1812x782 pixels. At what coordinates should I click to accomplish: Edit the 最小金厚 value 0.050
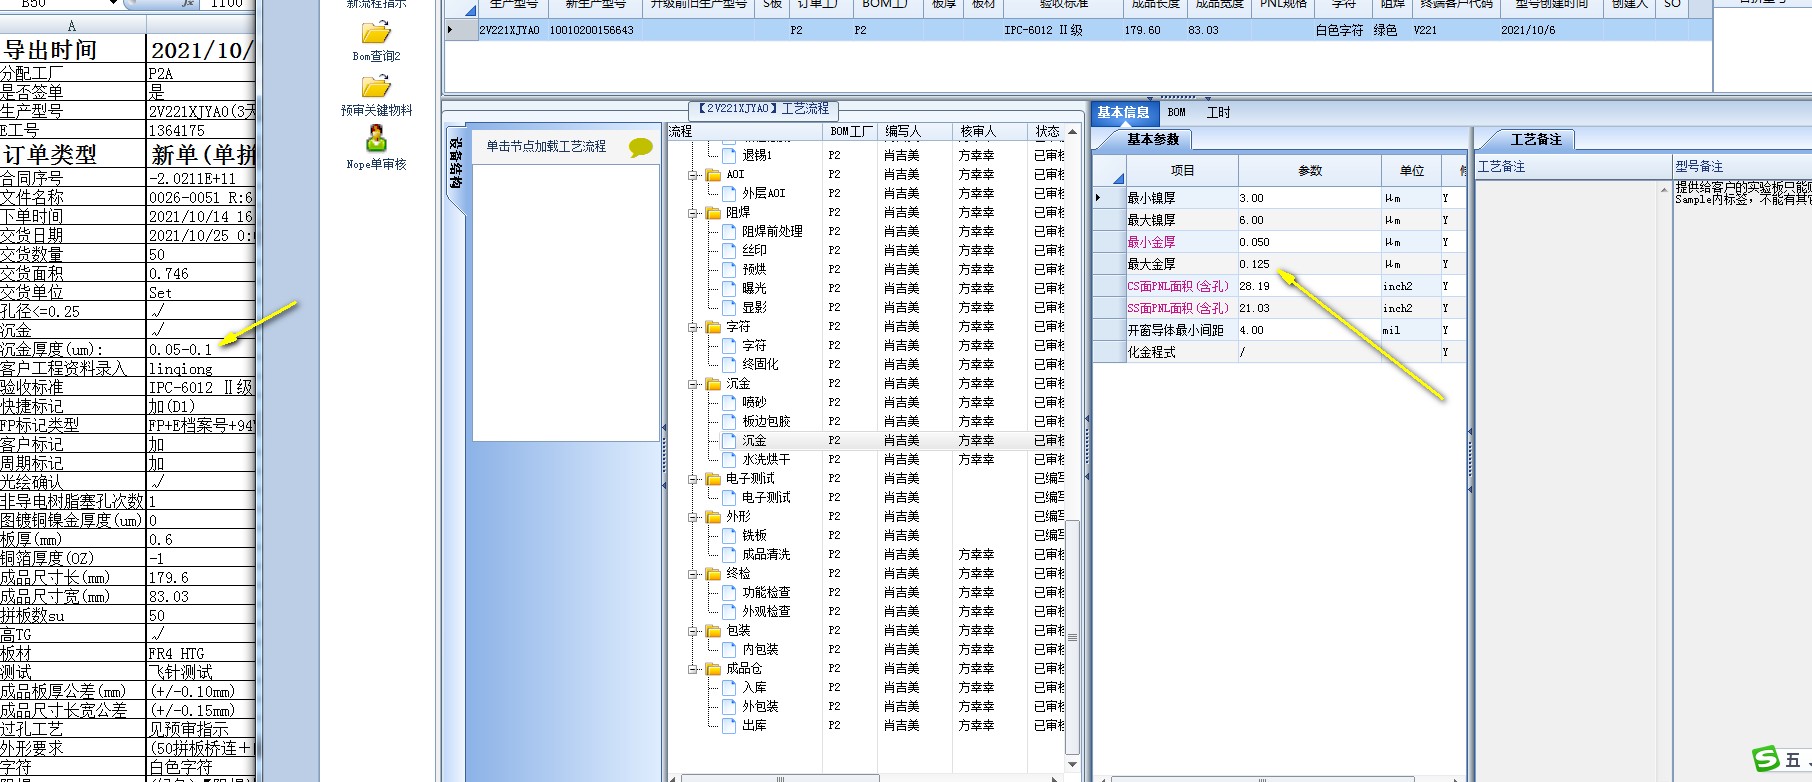(x=1310, y=242)
